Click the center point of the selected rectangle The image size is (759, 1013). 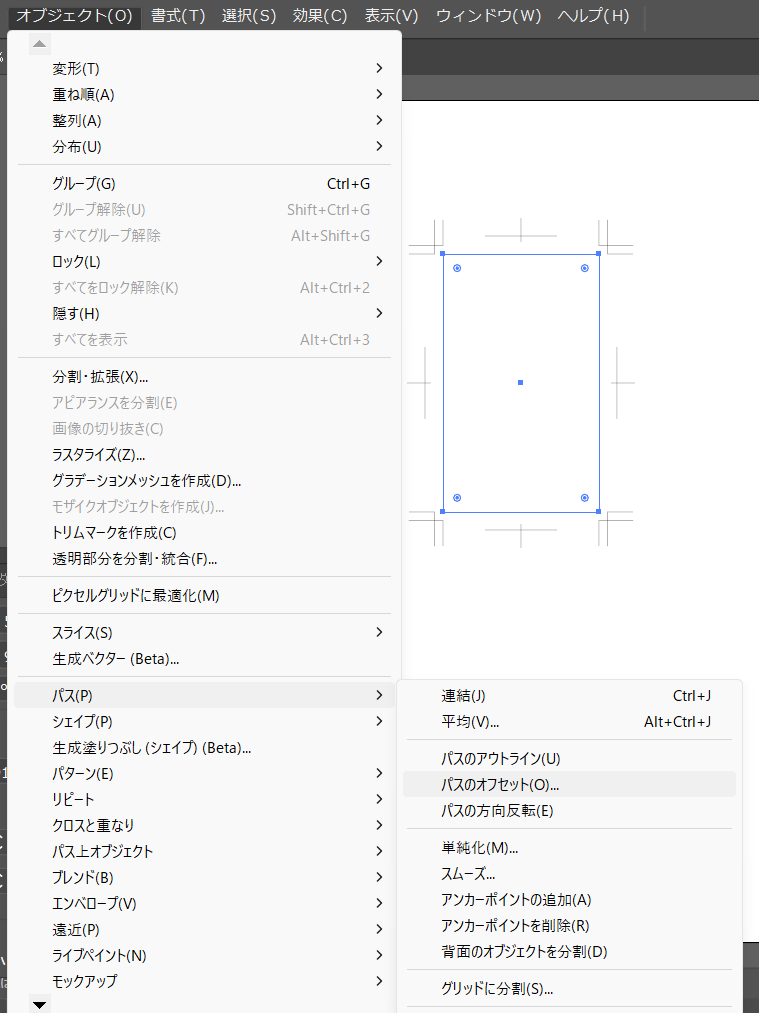pos(521,382)
